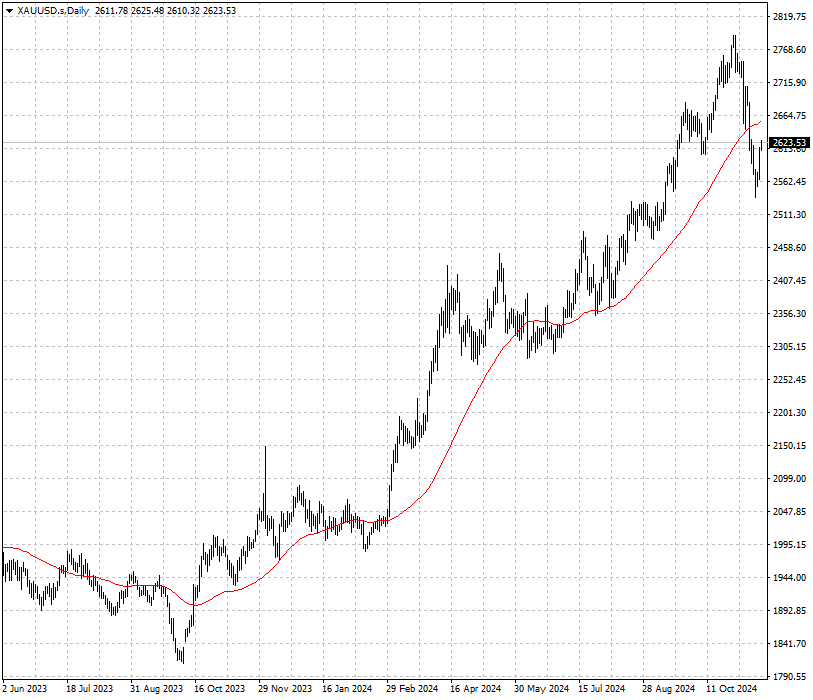Image resolution: width=813 pixels, height=700 pixels.
Task: Click the 2201.30 price axis label
Action: (789, 413)
